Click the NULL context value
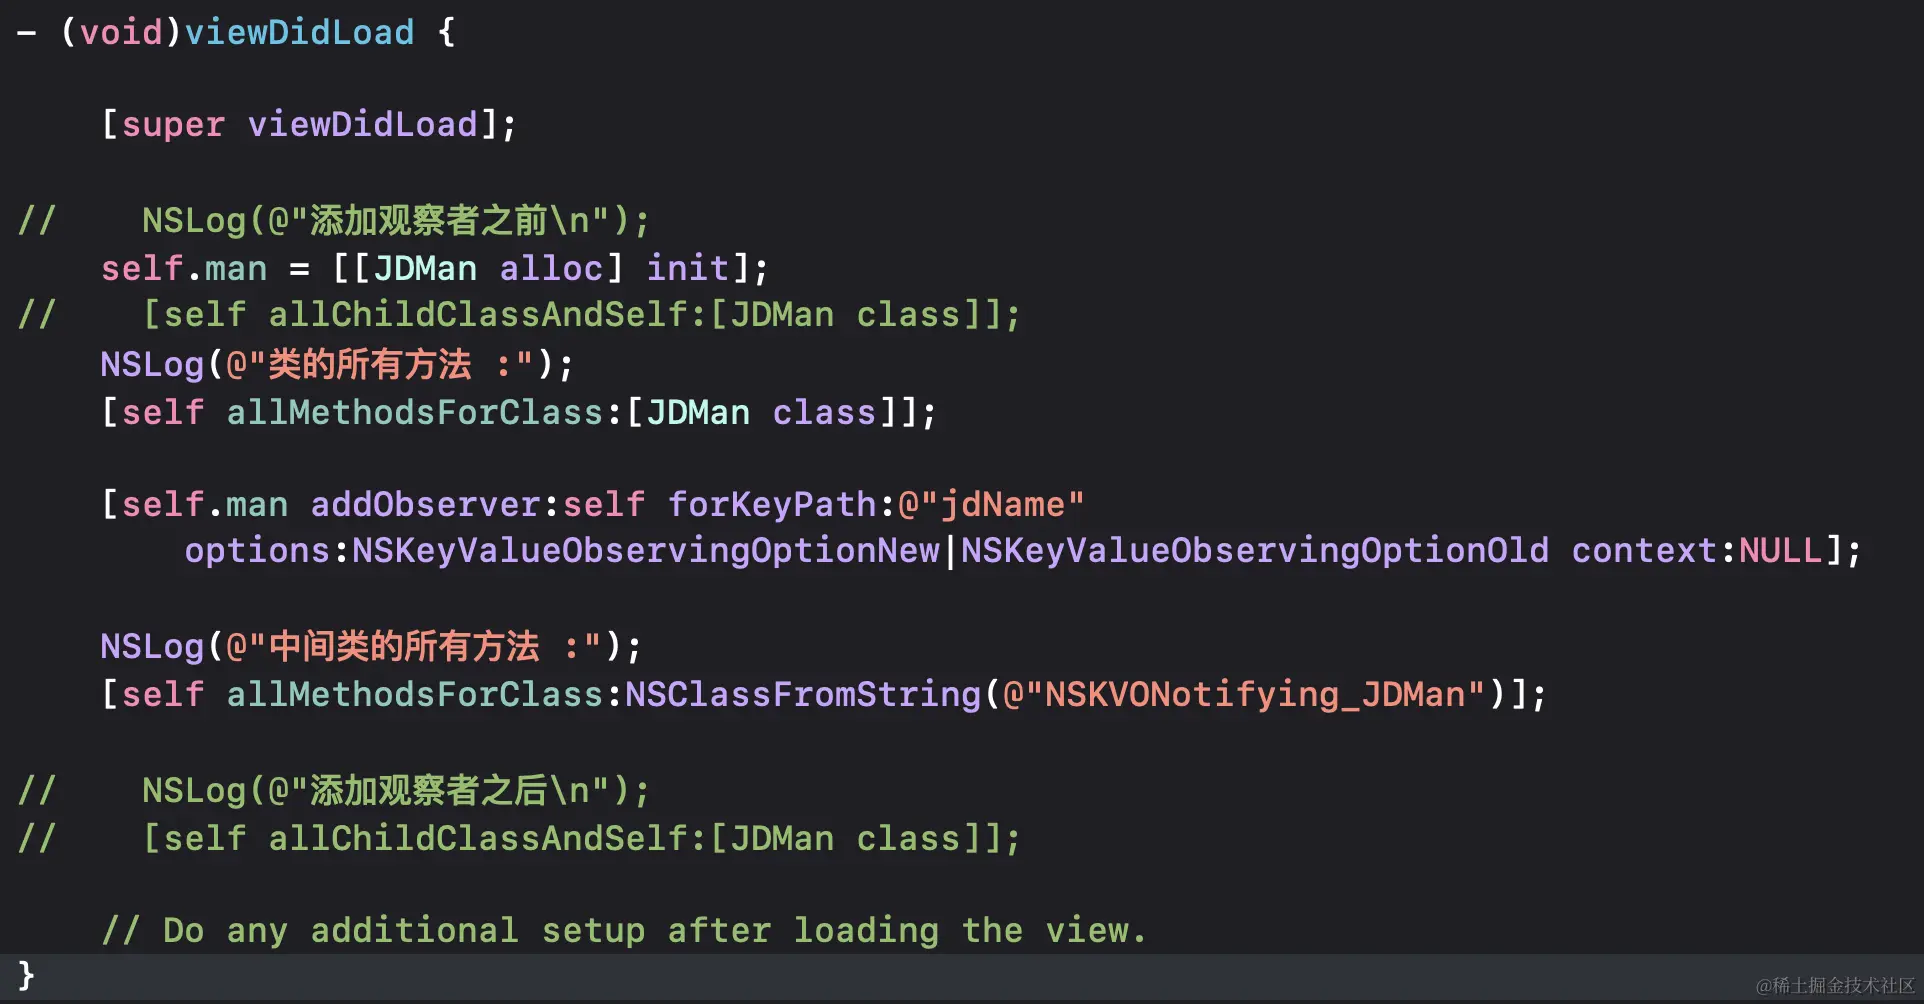Viewport: 1924px width, 1004px height. pyautogui.click(x=1780, y=551)
